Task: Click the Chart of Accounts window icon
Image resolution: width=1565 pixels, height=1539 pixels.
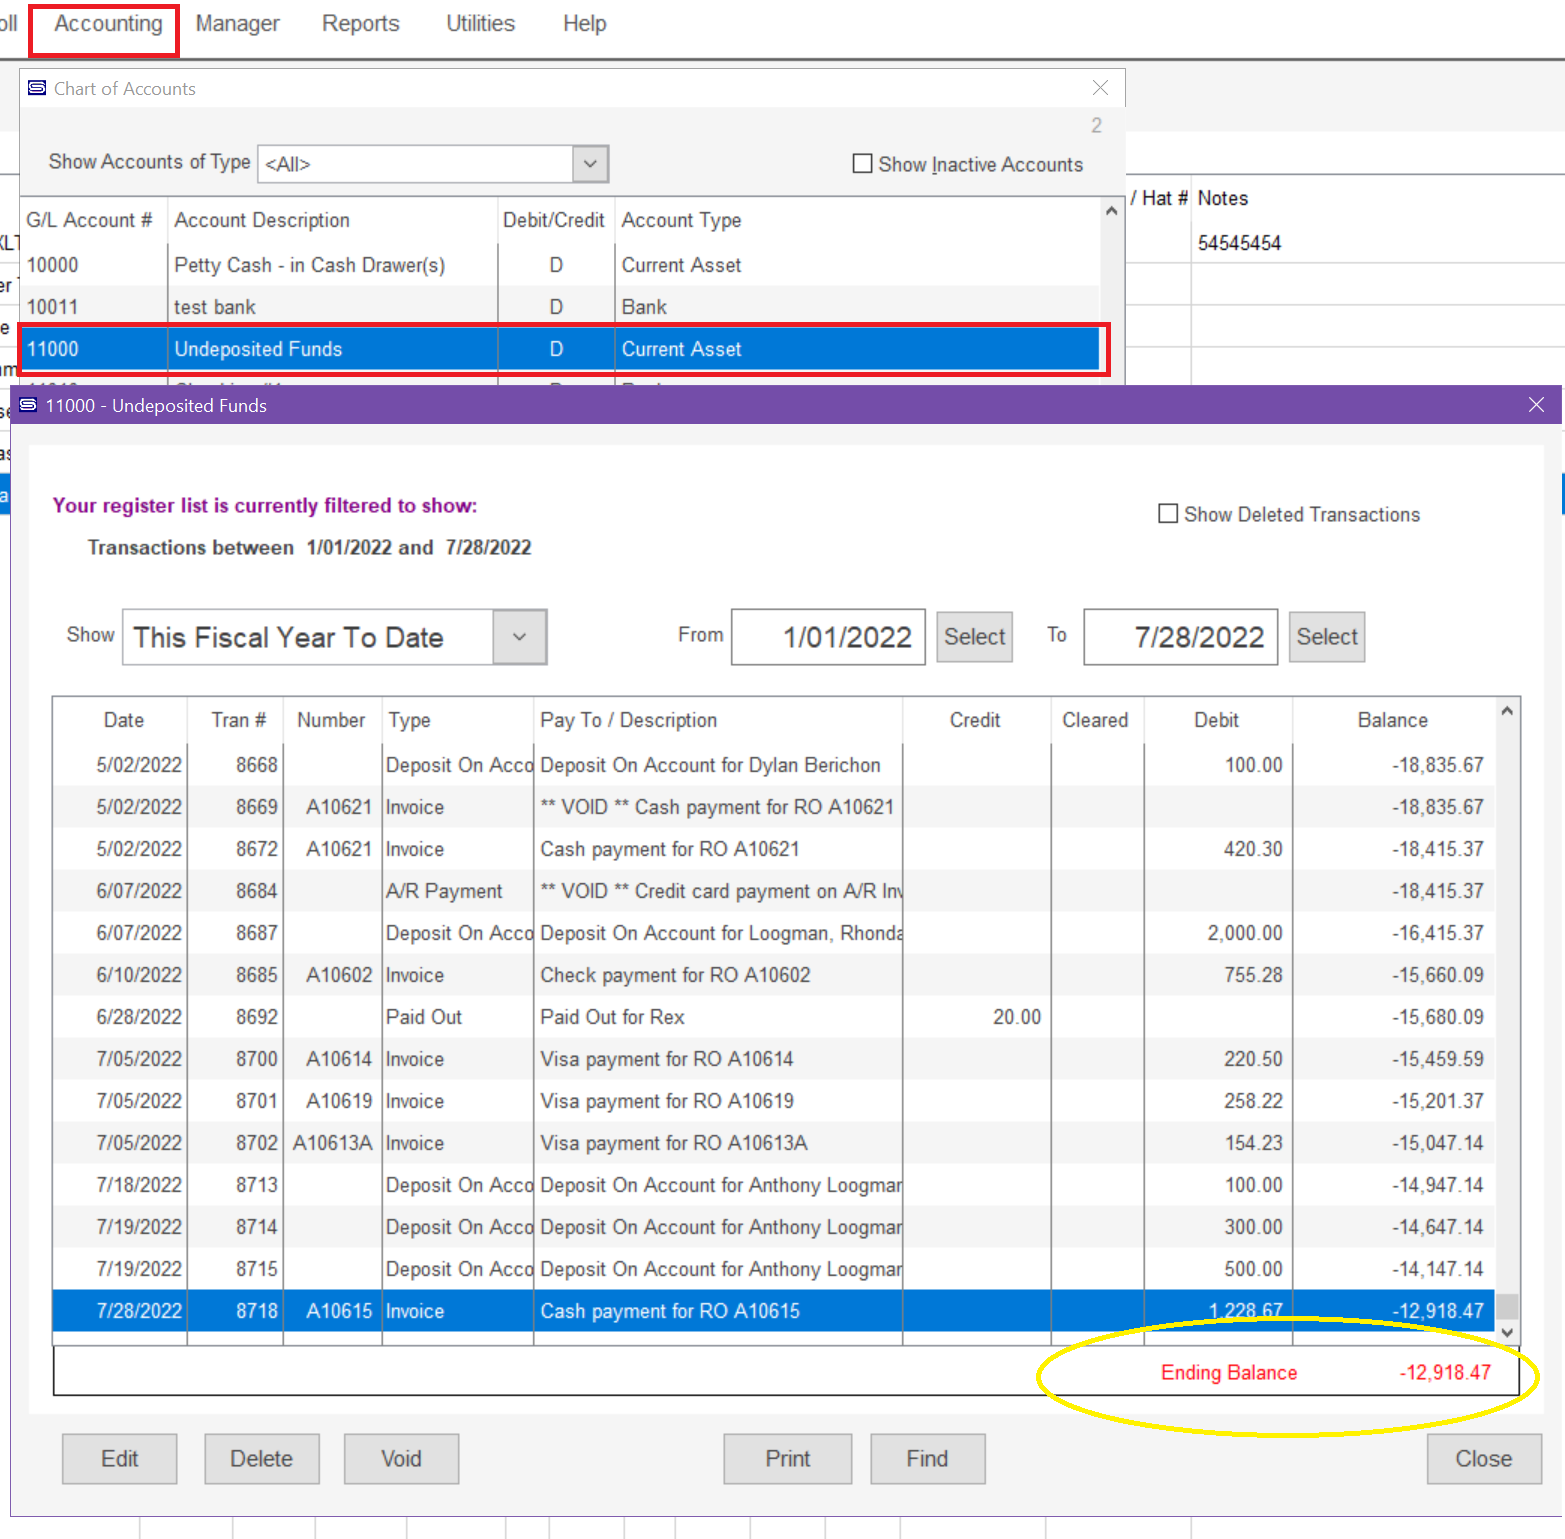Action: (x=37, y=88)
